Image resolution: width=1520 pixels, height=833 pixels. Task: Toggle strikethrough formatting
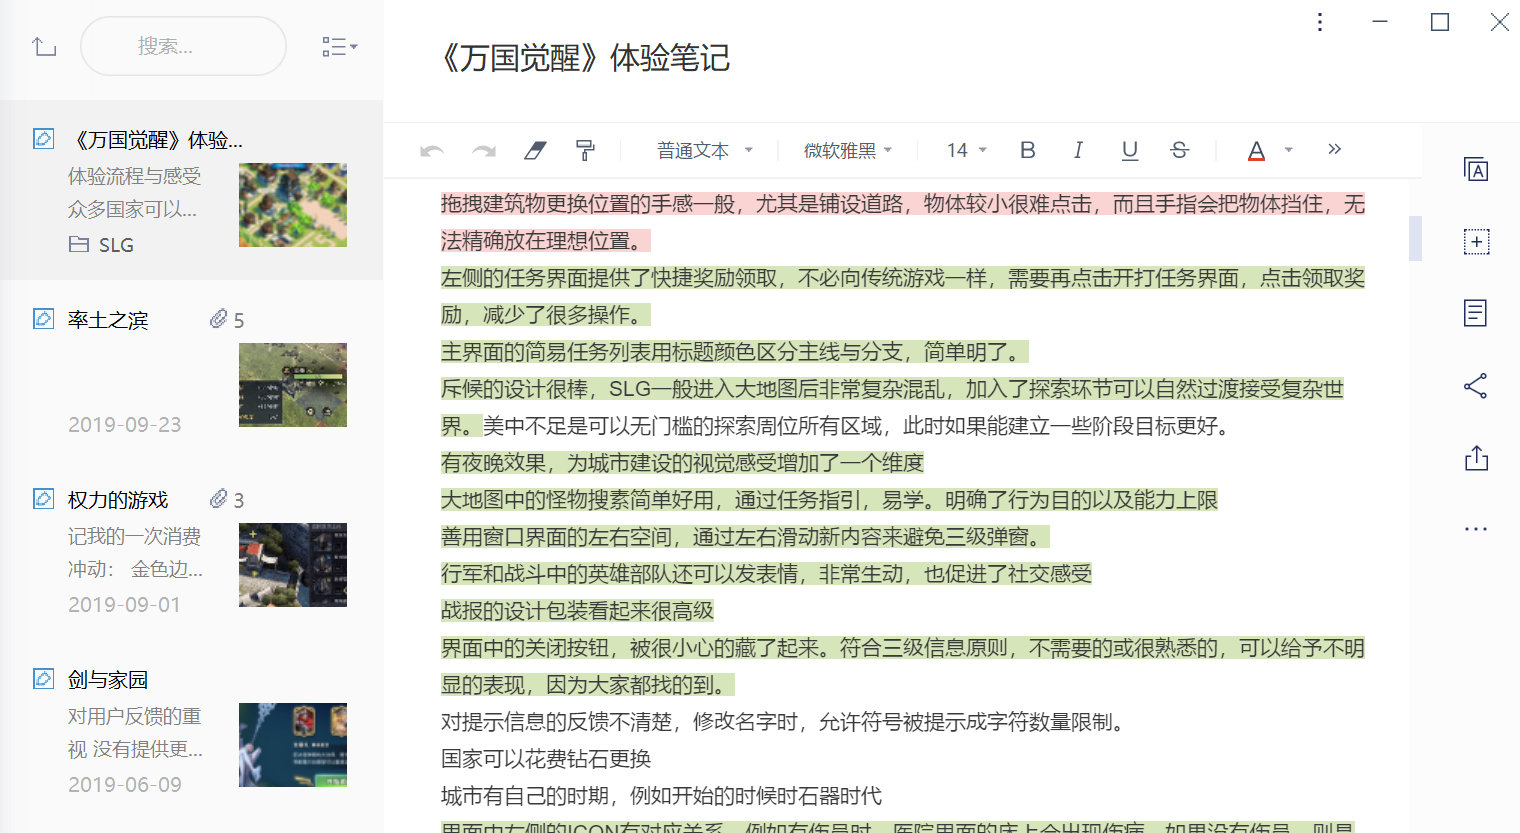(1180, 150)
